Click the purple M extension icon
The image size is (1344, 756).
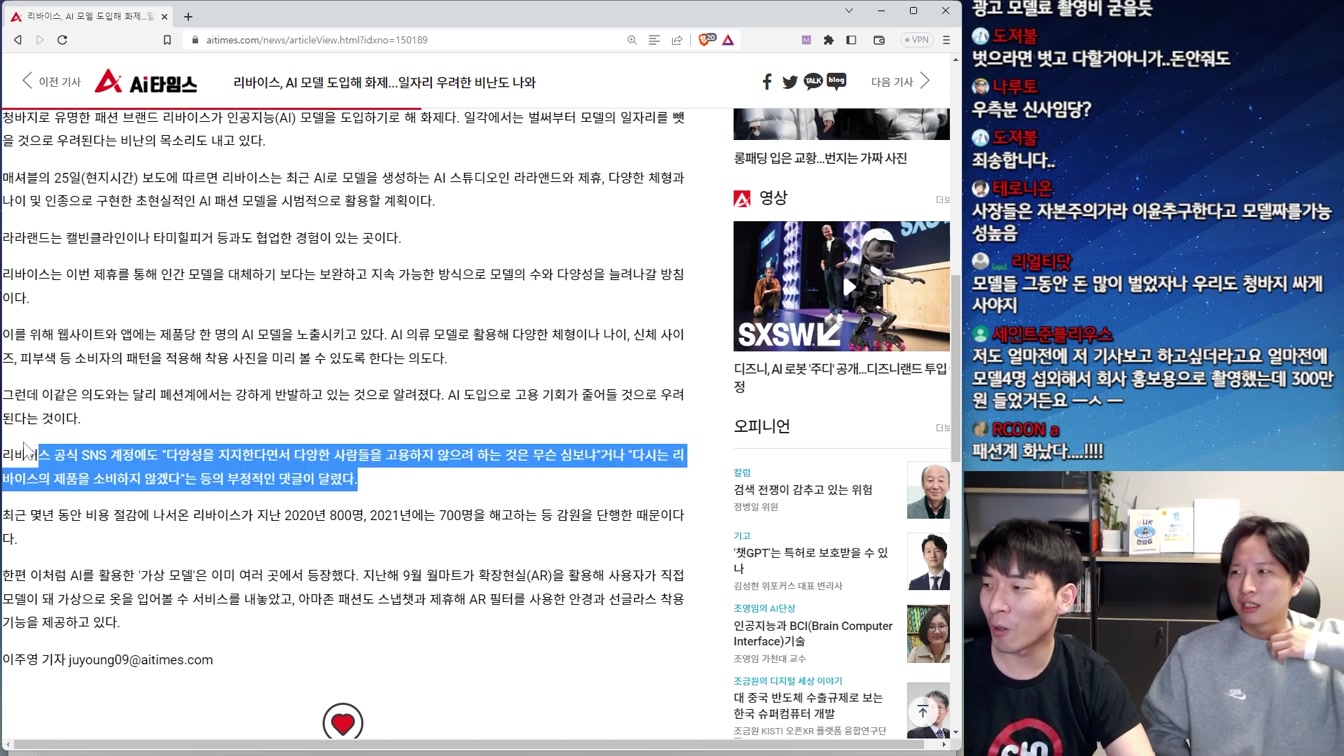click(x=806, y=40)
